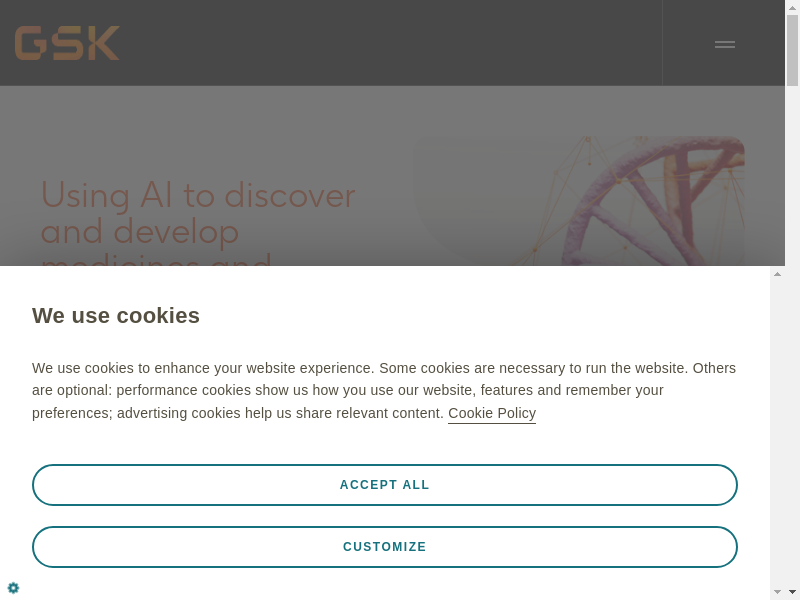Screen dimensions: 800x600
Task: Click the cookie description paragraph text
Action: click(300, 390)
